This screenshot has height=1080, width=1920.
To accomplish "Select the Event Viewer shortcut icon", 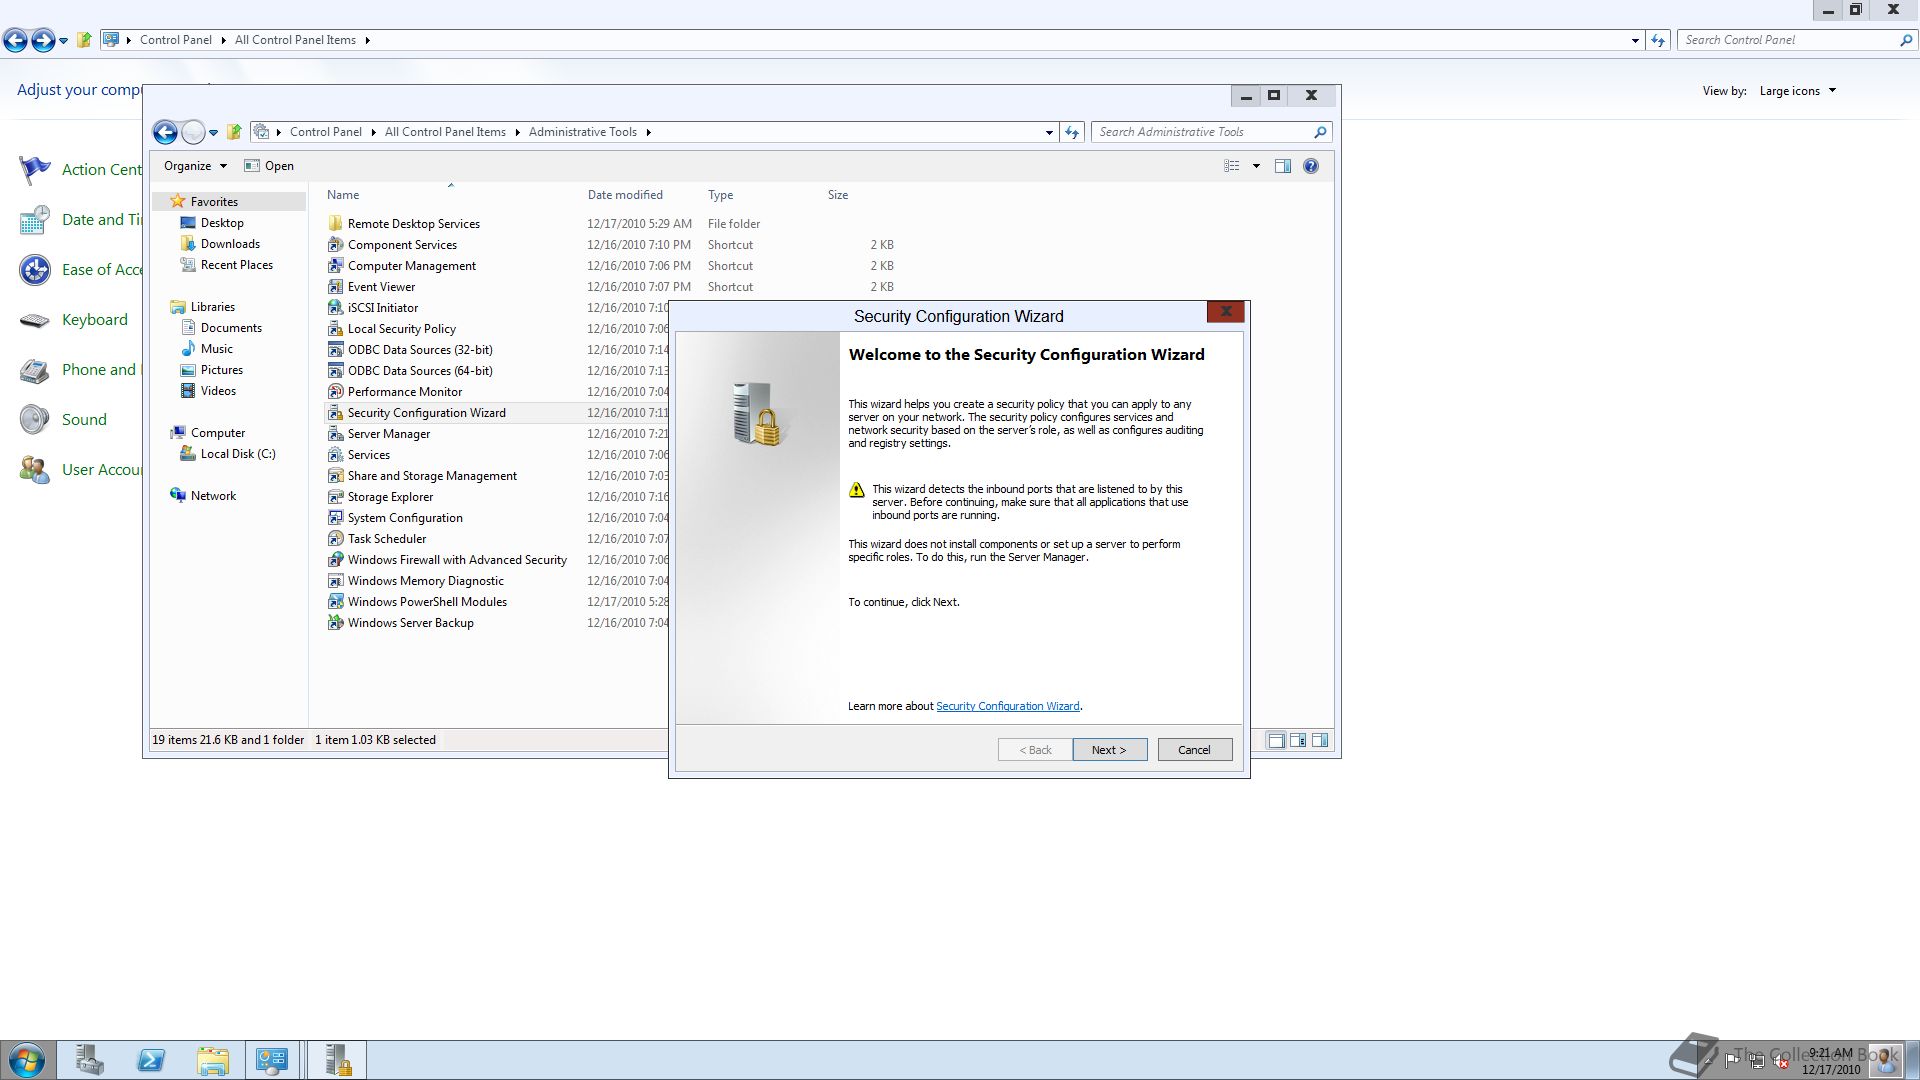I will [x=336, y=286].
